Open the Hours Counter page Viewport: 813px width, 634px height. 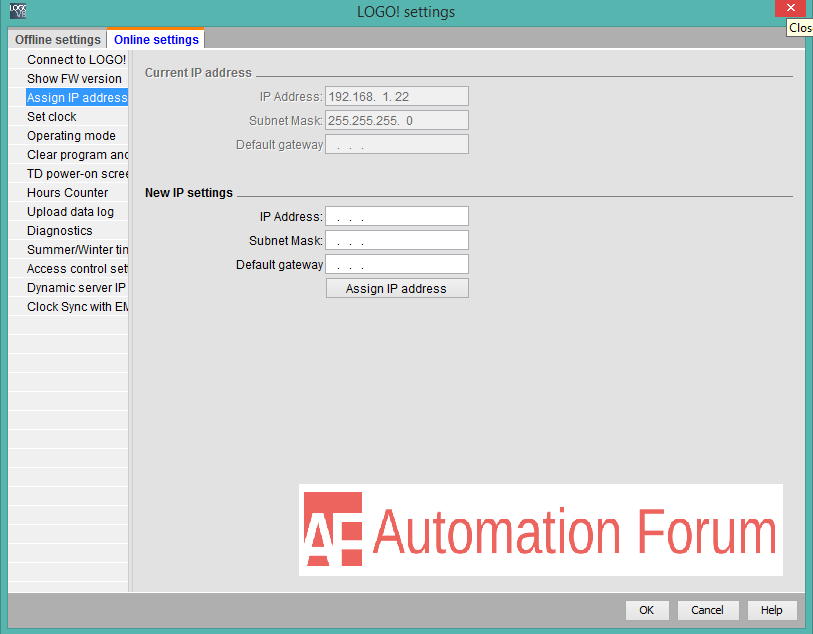(67, 192)
